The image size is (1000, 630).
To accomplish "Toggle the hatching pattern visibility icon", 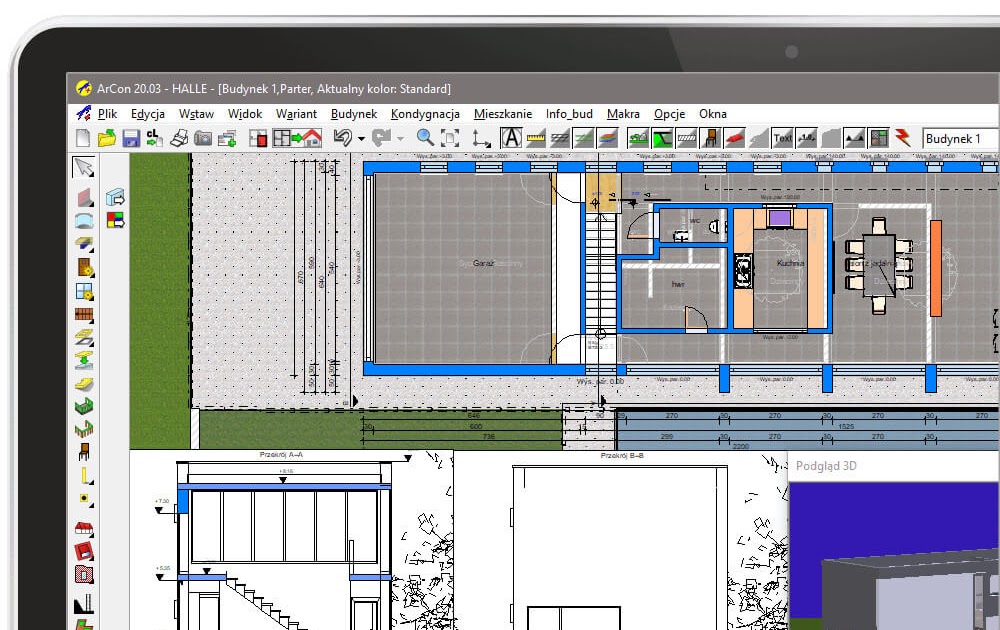I will [560, 138].
